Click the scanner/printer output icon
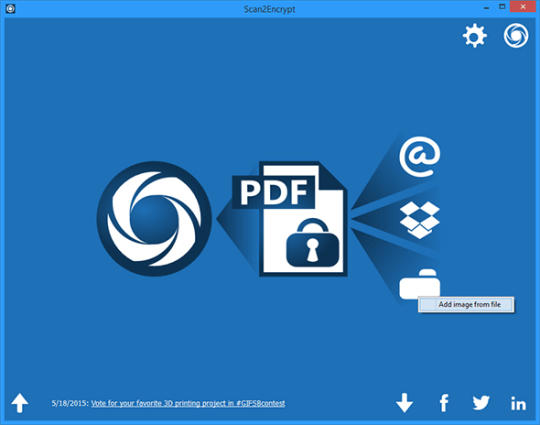 (419, 284)
